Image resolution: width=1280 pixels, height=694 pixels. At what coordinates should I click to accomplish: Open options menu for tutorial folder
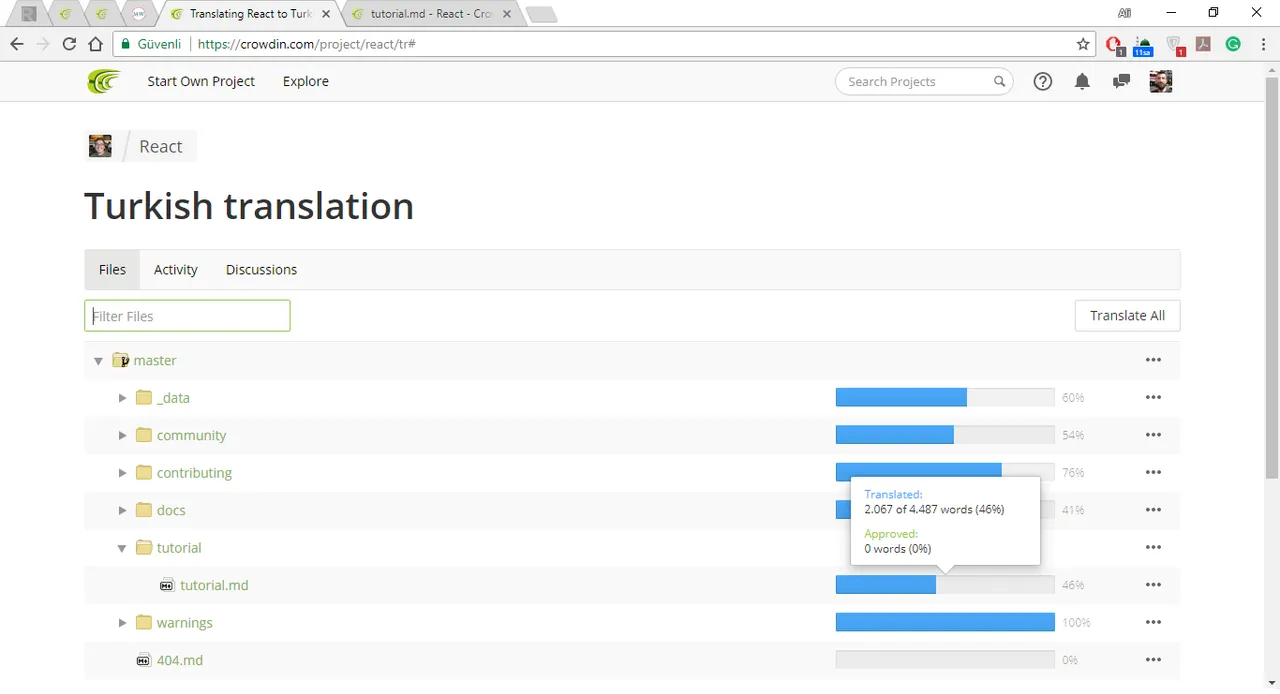pyautogui.click(x=1153, y=548)
